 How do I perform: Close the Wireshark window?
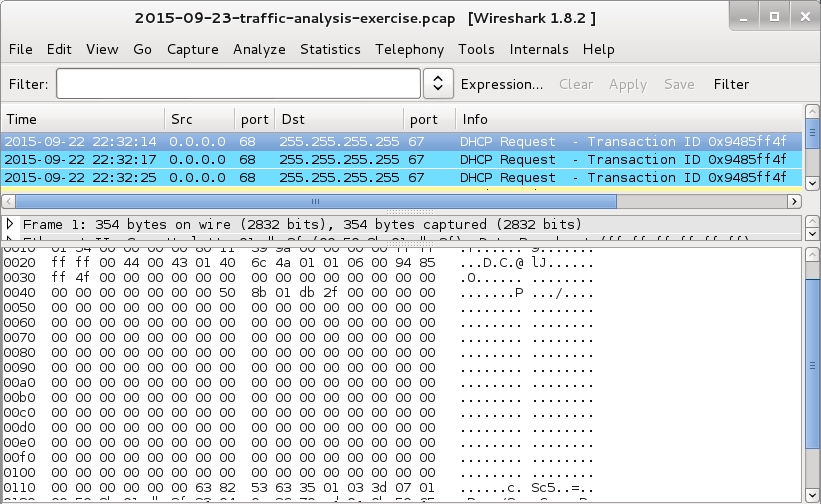805,17
